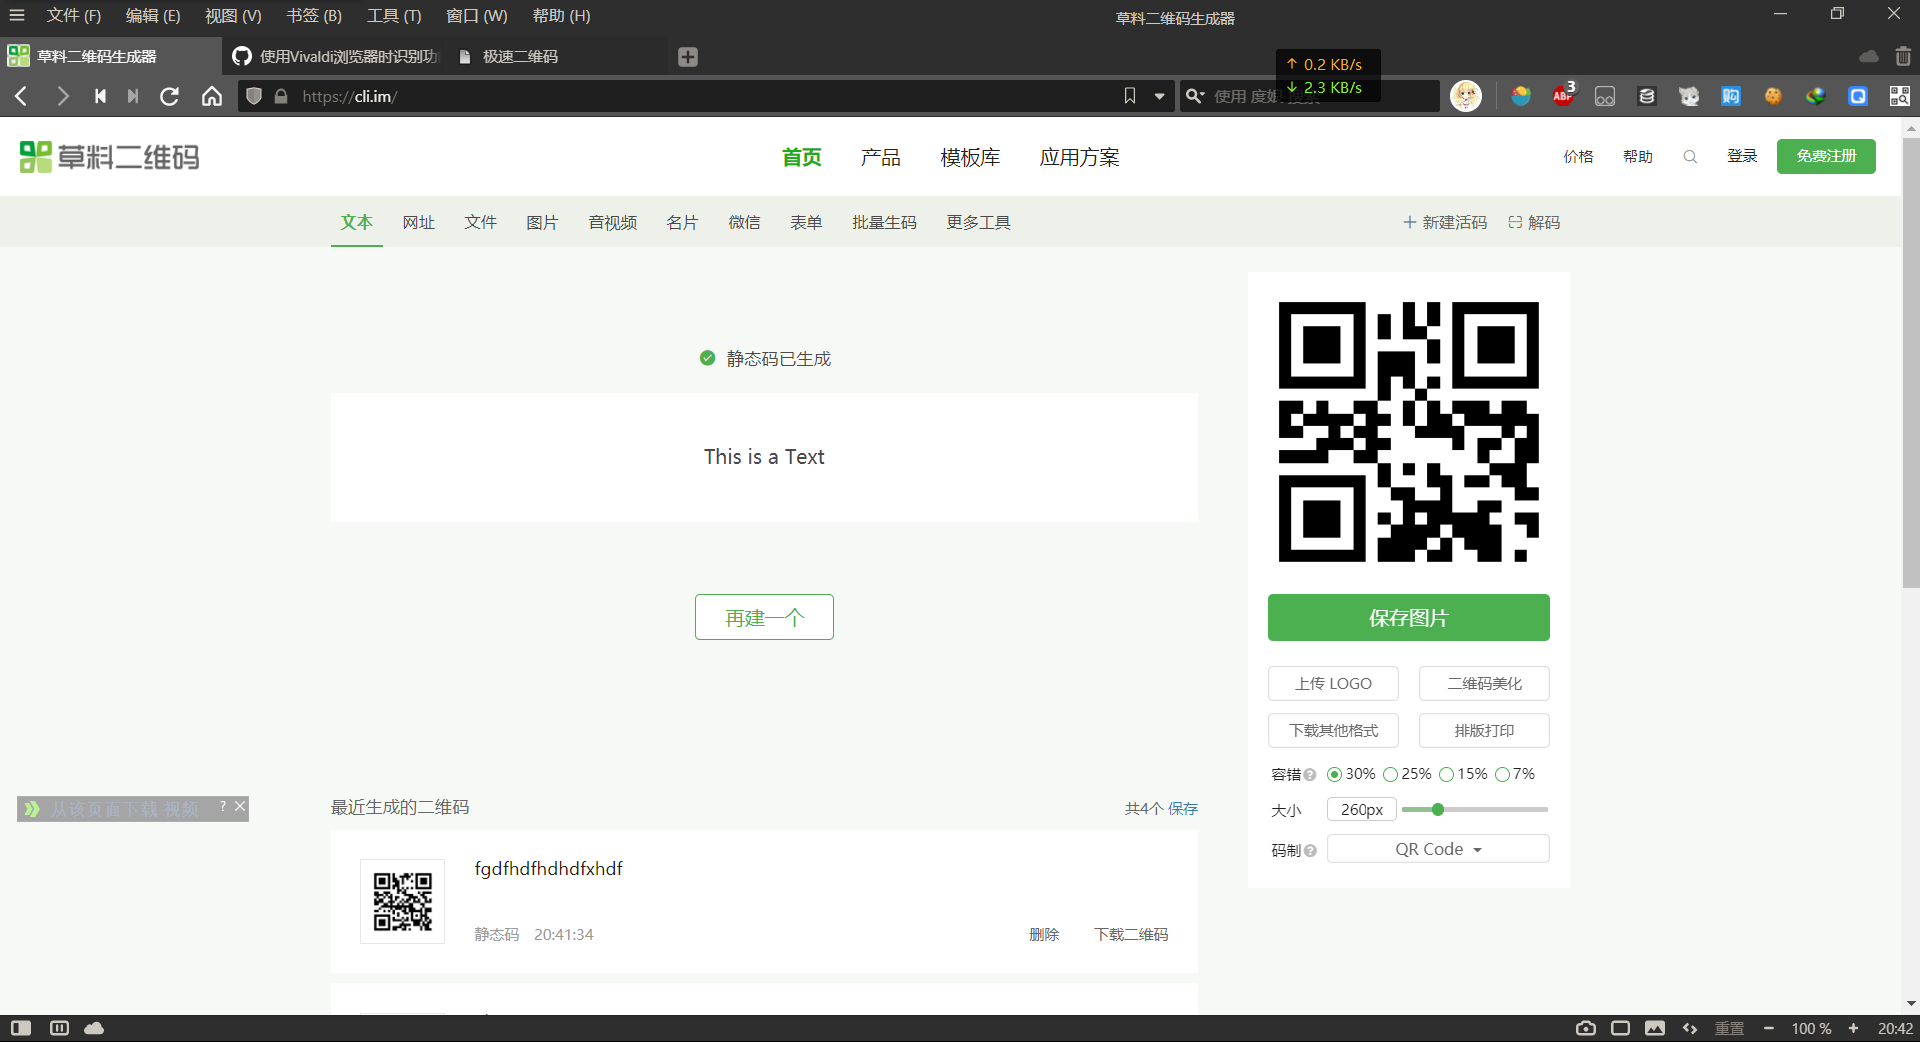Open the user profile avatar

tap(1466, 96)
